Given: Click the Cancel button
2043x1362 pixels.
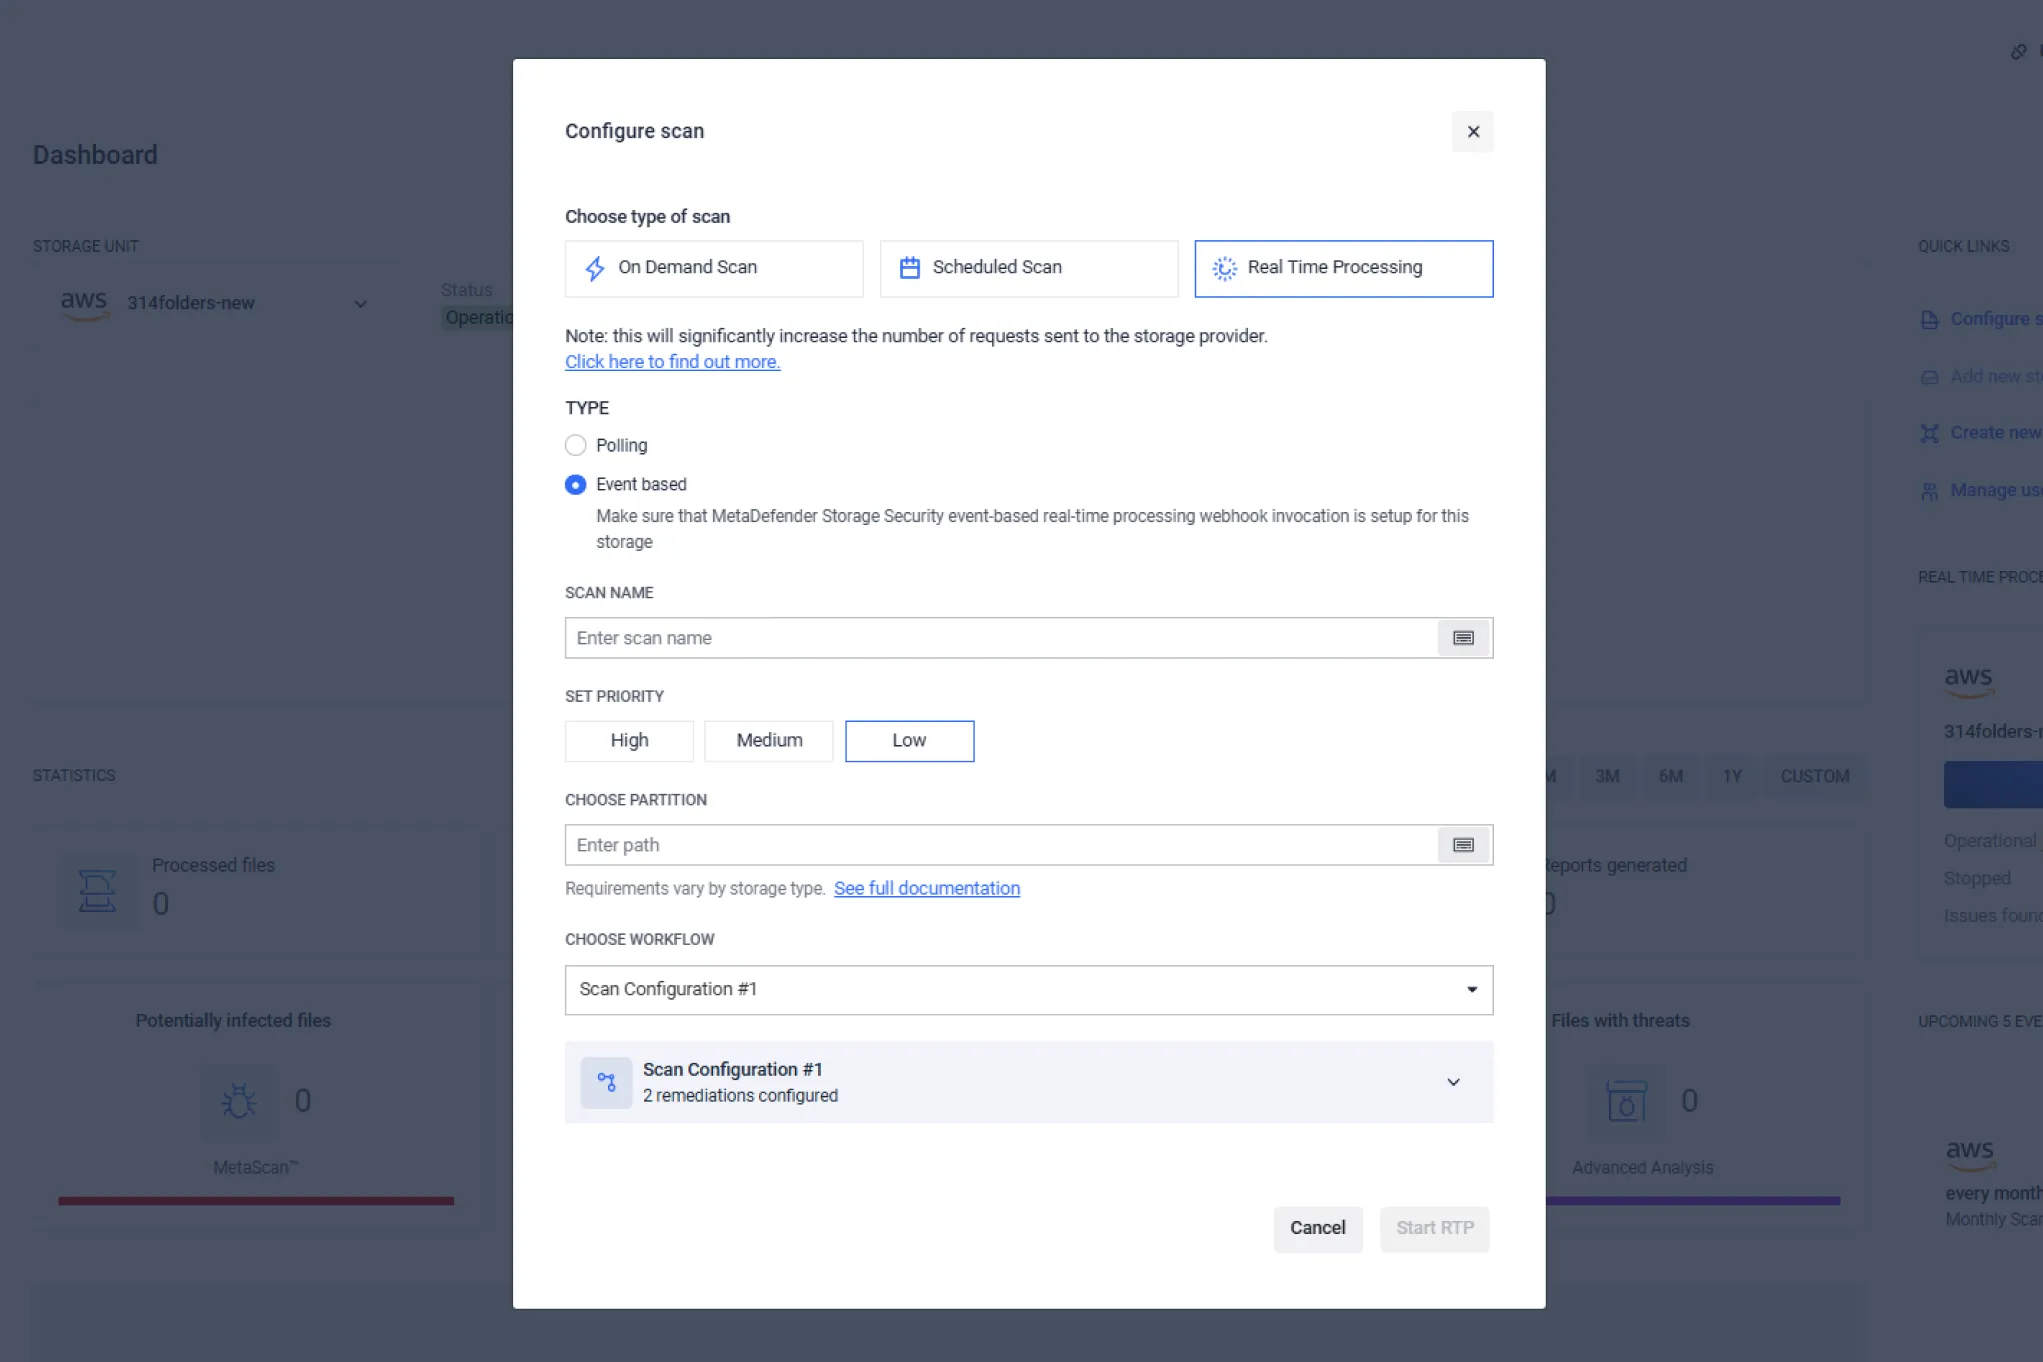Looking at the screenshot, I should tap(1317, 1228).
